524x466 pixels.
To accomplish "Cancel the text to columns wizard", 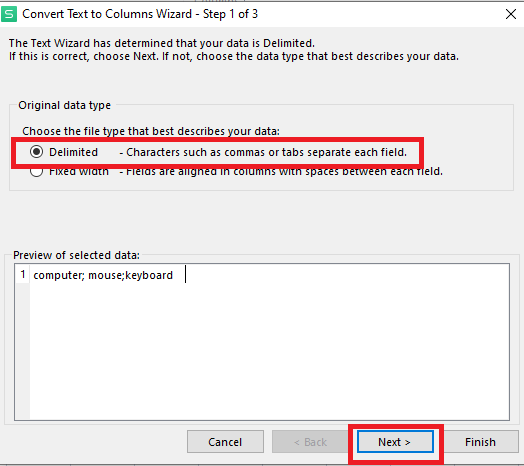I will (225, 442).
